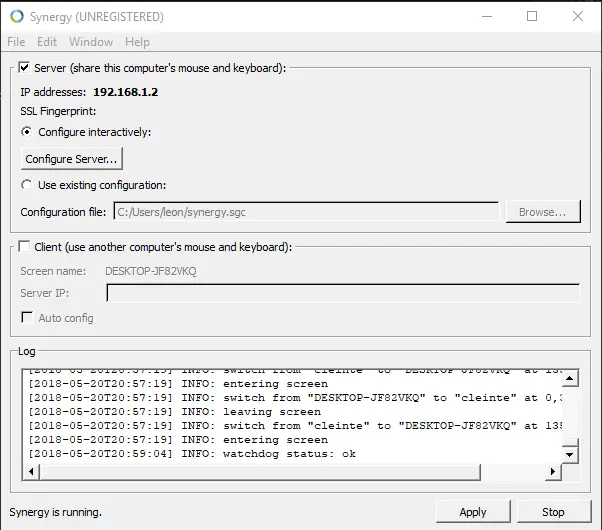Maximize the Synergy window
602x530 pixels.
532,17
